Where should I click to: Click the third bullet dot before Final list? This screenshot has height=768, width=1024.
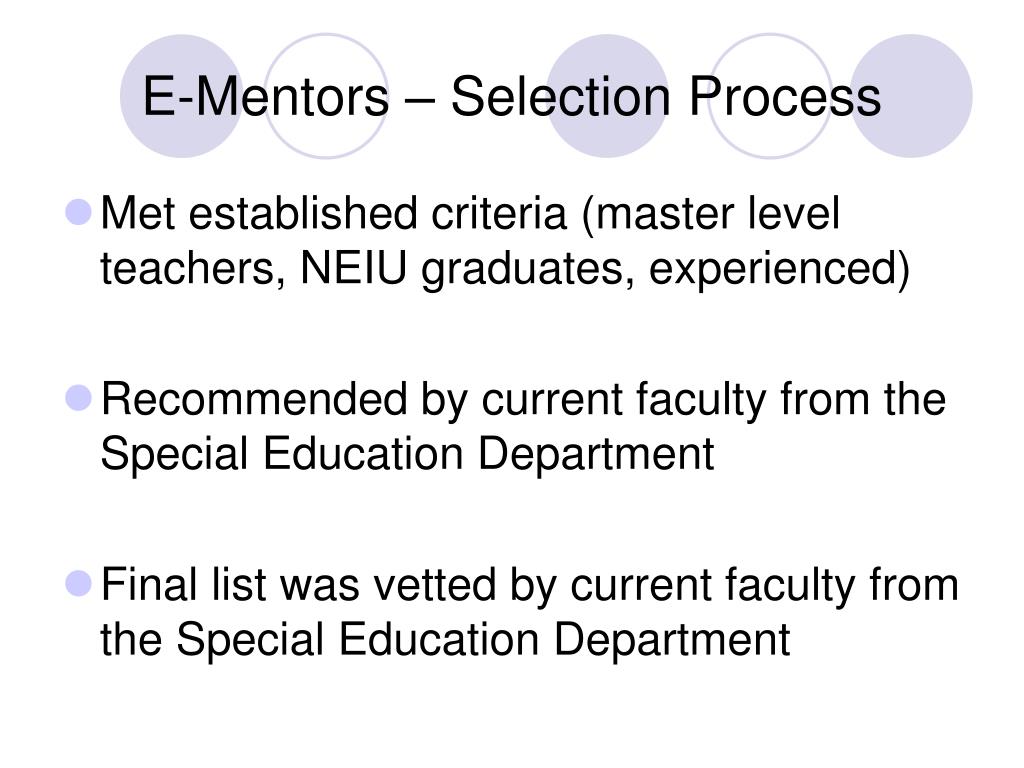click(79, 583)
